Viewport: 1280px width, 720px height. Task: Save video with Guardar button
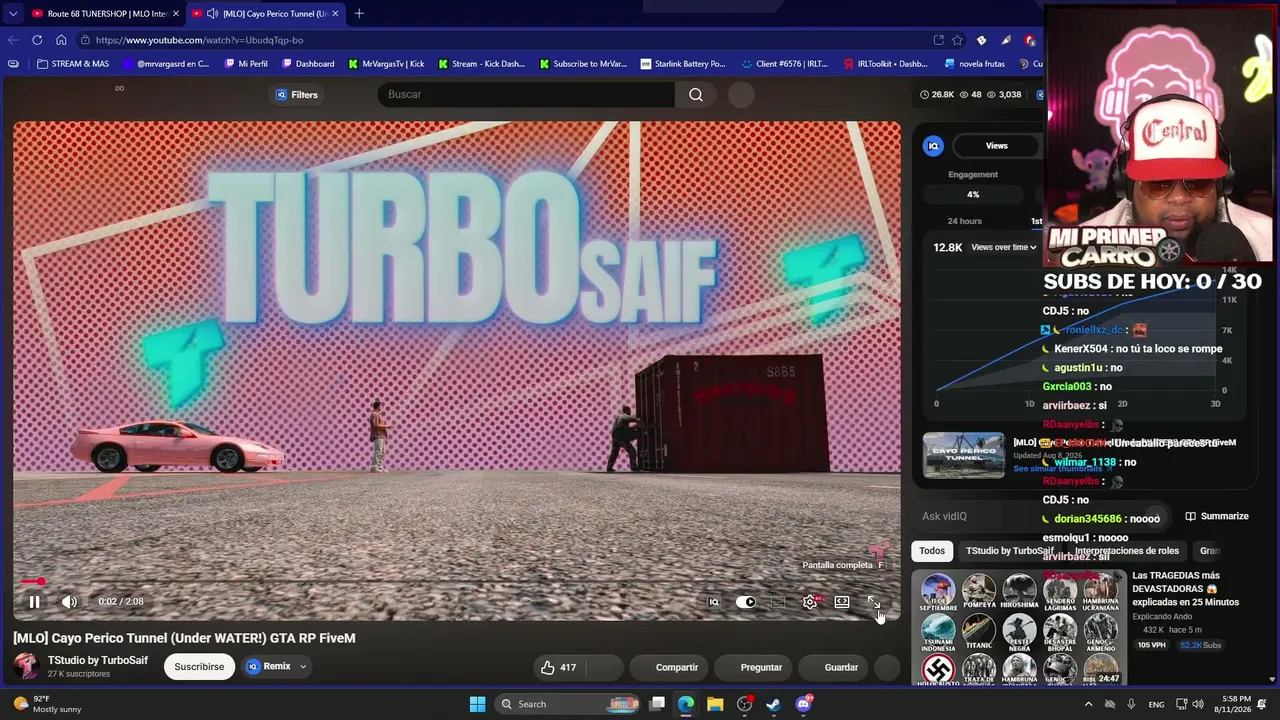pyautogui.click(x=841, y=667)
